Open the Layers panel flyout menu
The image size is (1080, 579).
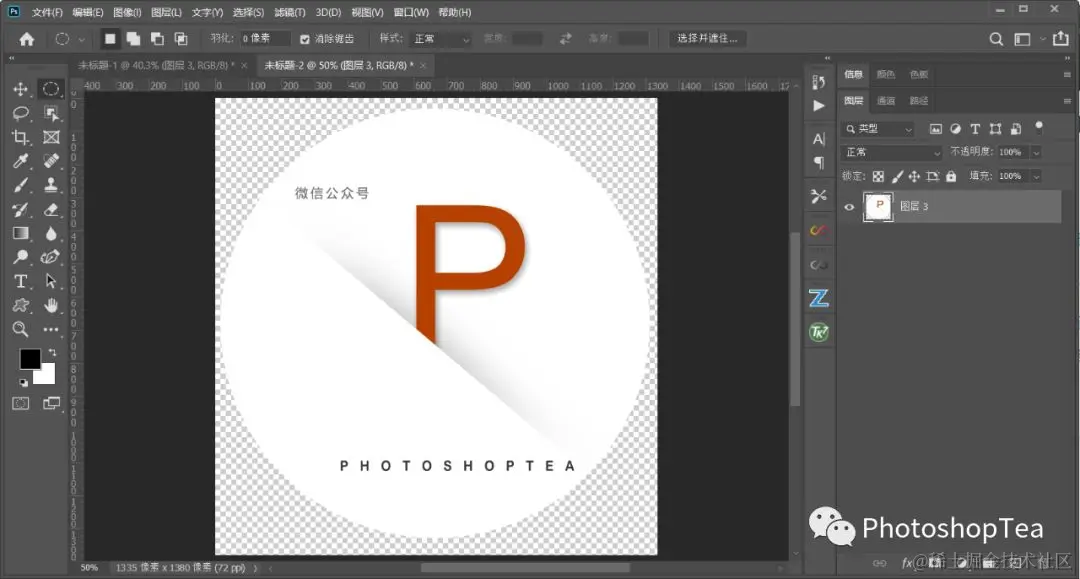[1067, 101]
